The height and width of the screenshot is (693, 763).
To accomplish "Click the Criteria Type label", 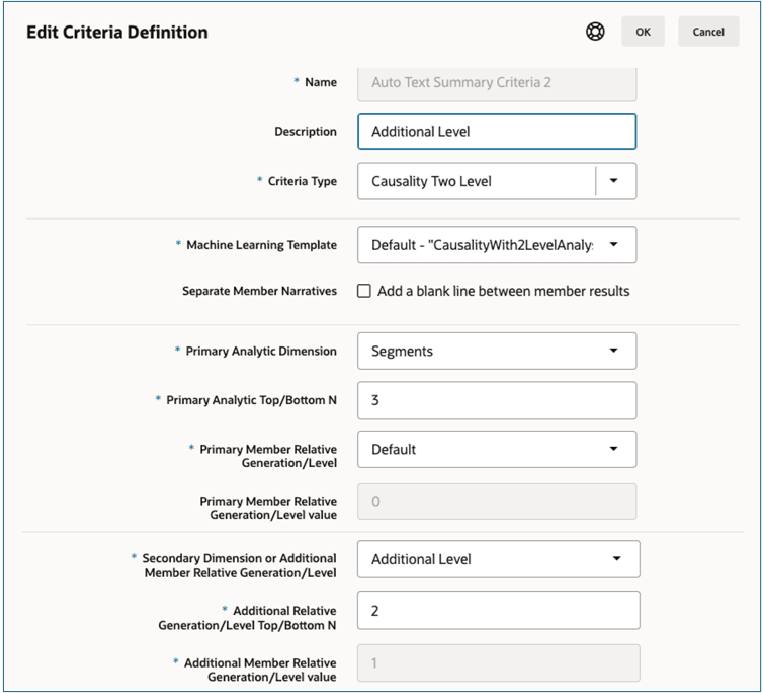I will coord(302,181).
